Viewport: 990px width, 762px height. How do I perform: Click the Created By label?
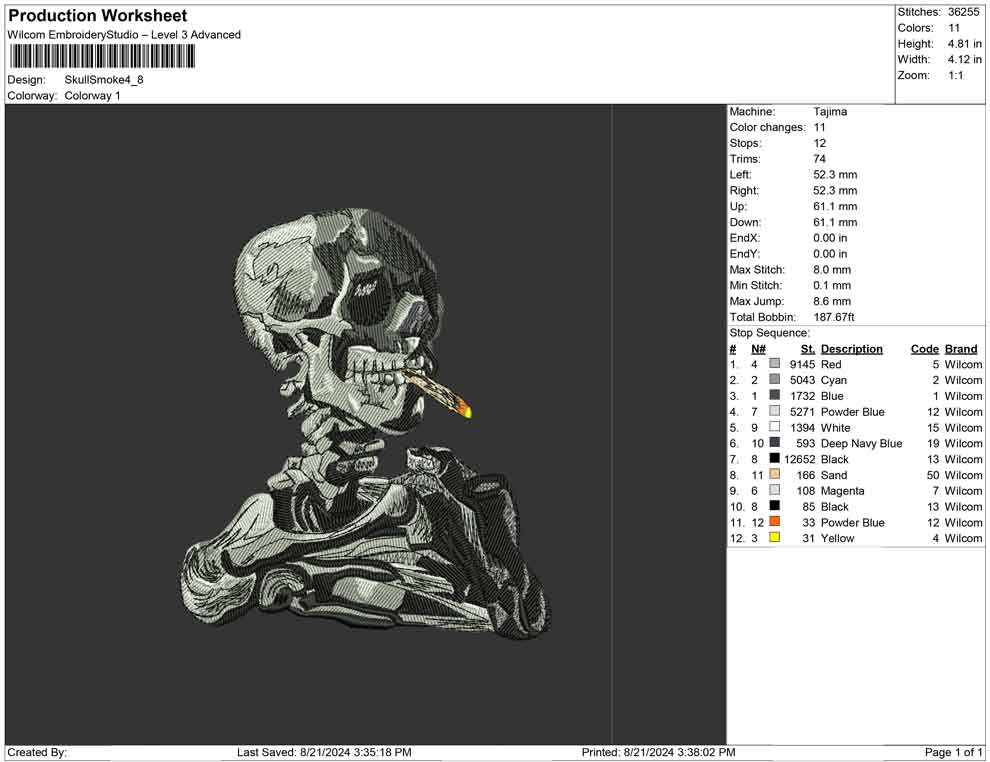(37, 752)
